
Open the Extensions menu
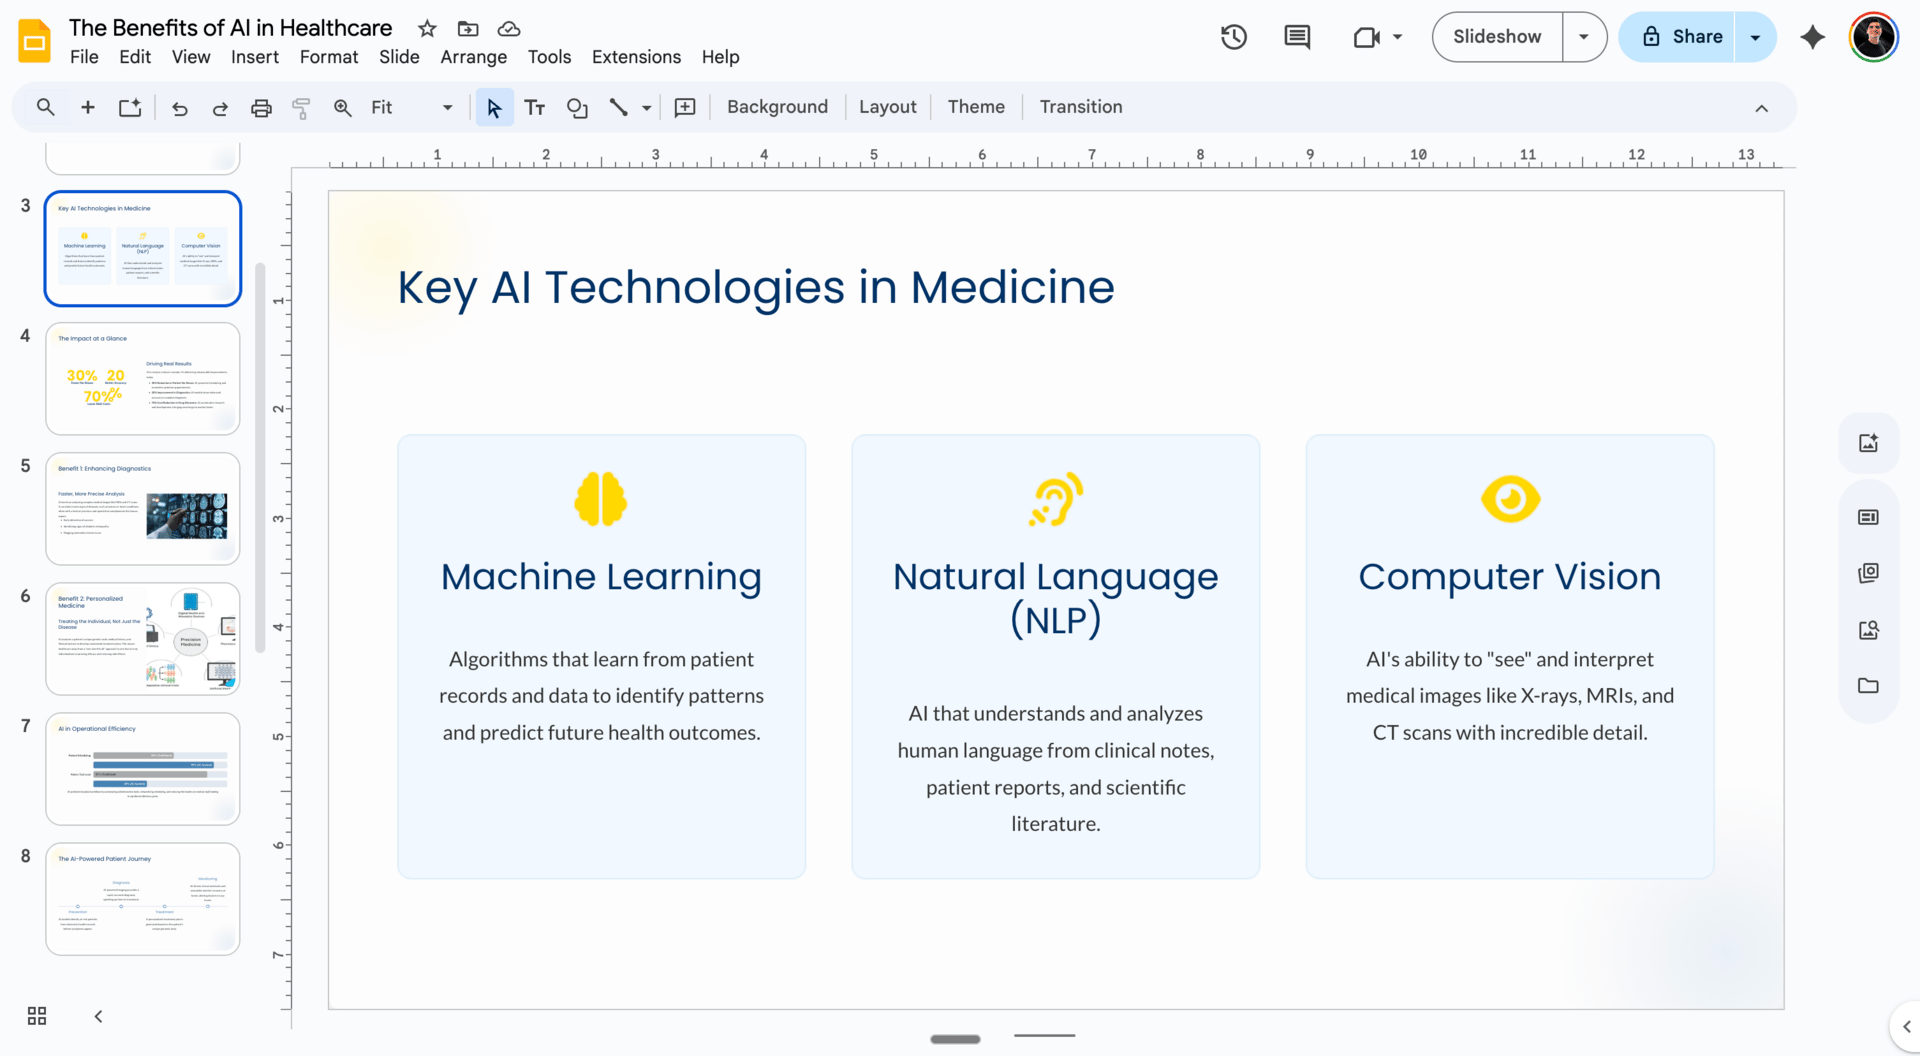pyautogui.click(x=636, y=57)
